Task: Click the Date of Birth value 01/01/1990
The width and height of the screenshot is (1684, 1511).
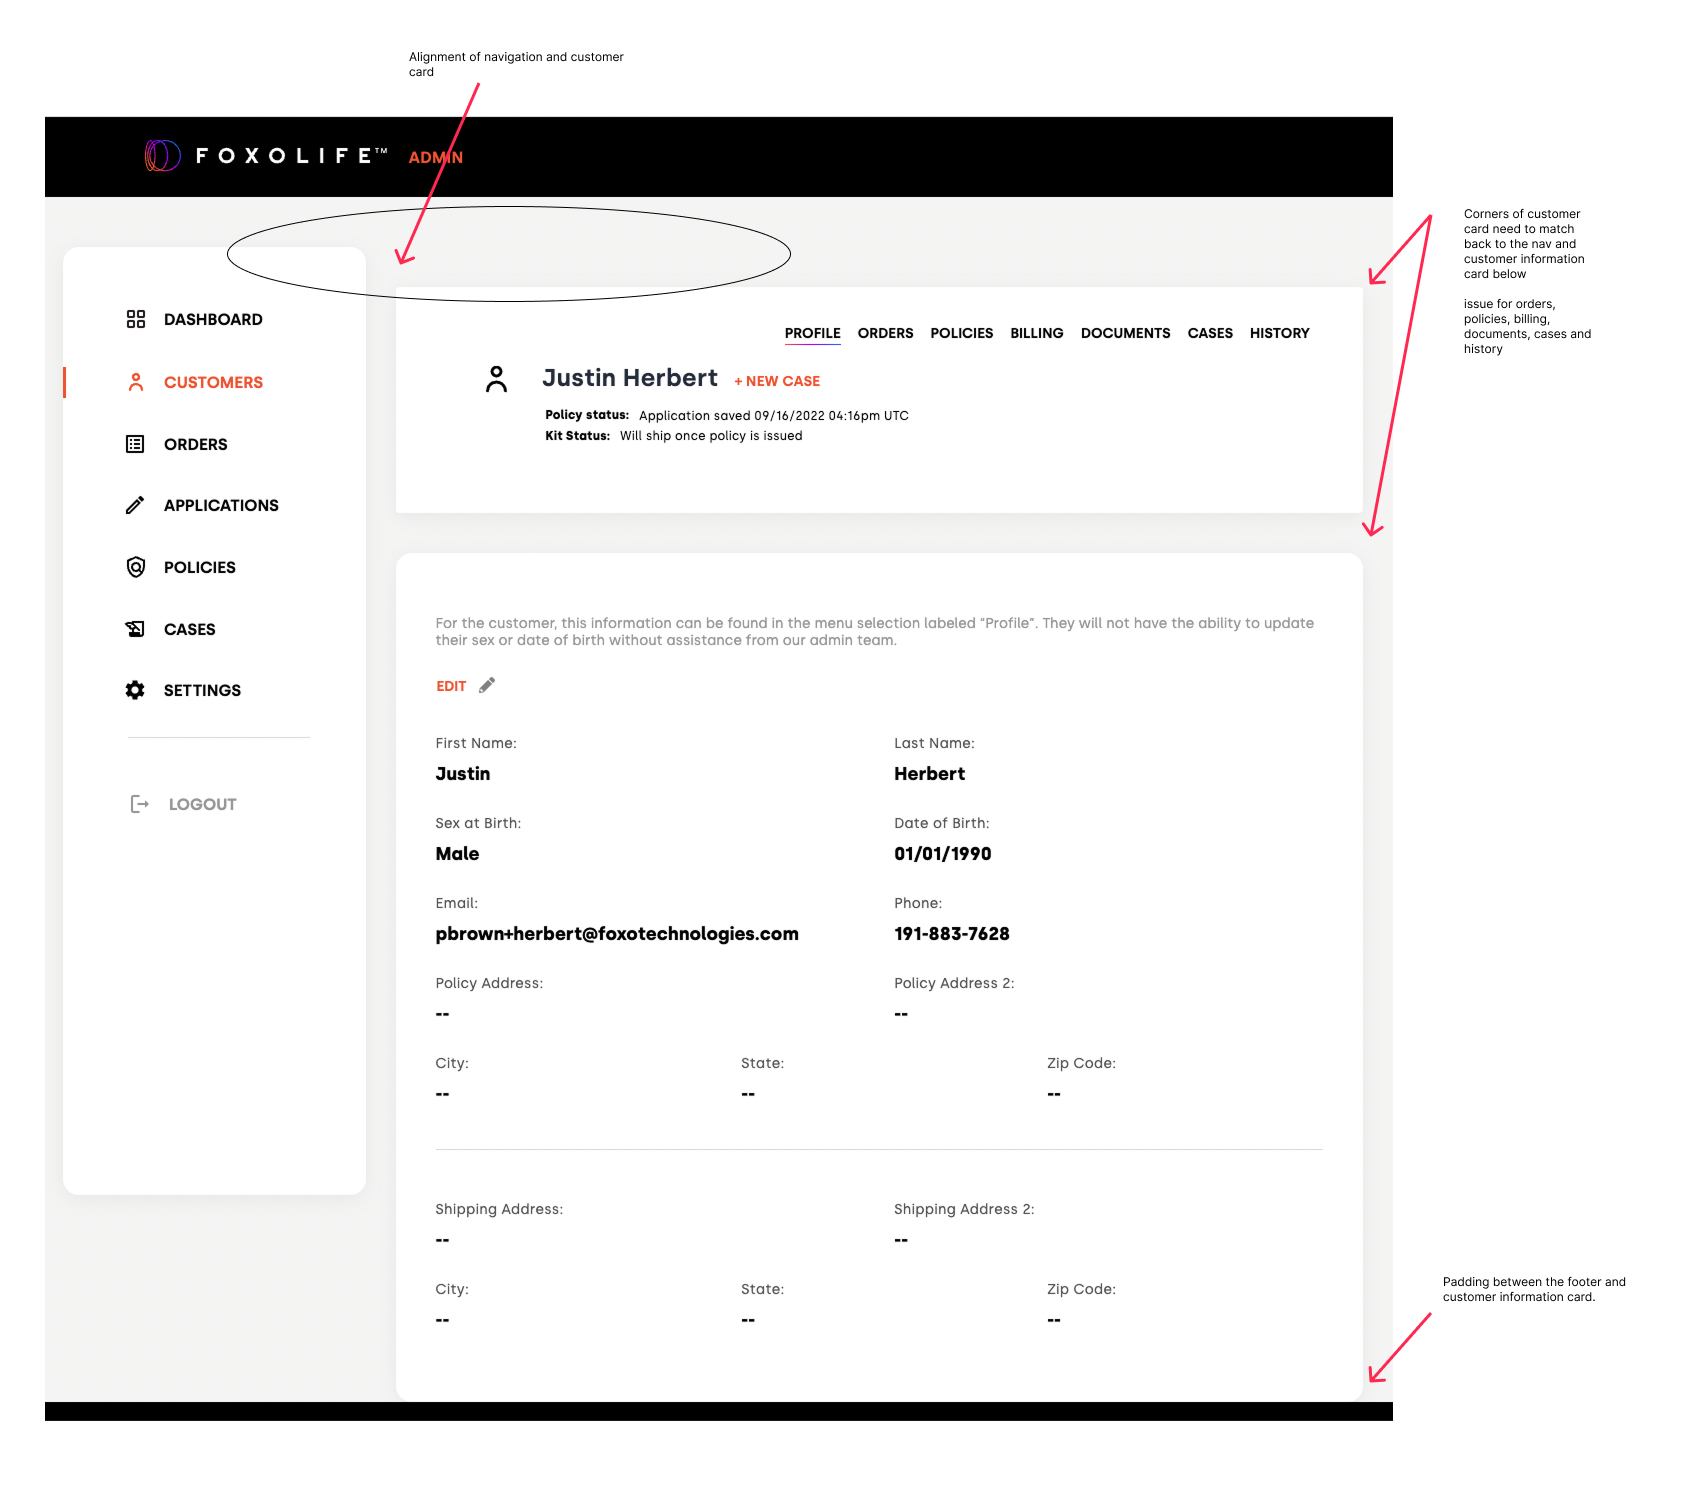Action: pyautogui.click(x=943, y=854)
